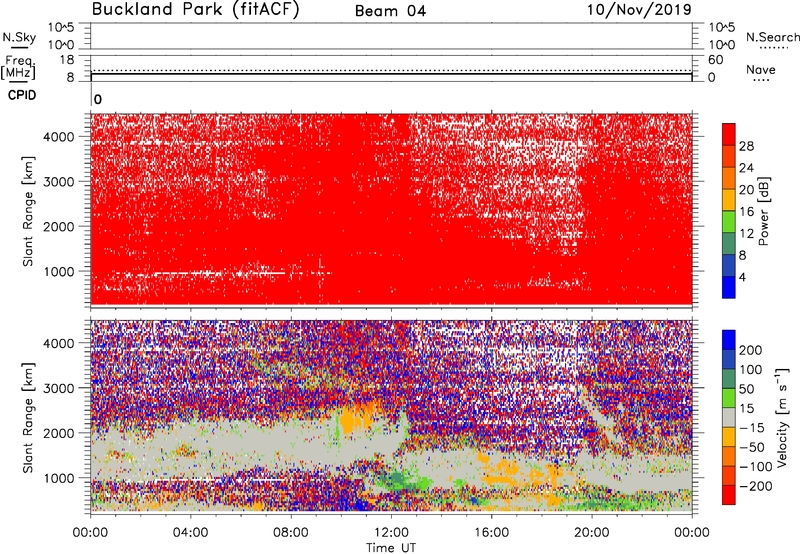Click the 'Power [dB]' colorbar label
Screen dimensions: 800x554
pos(764,211)
